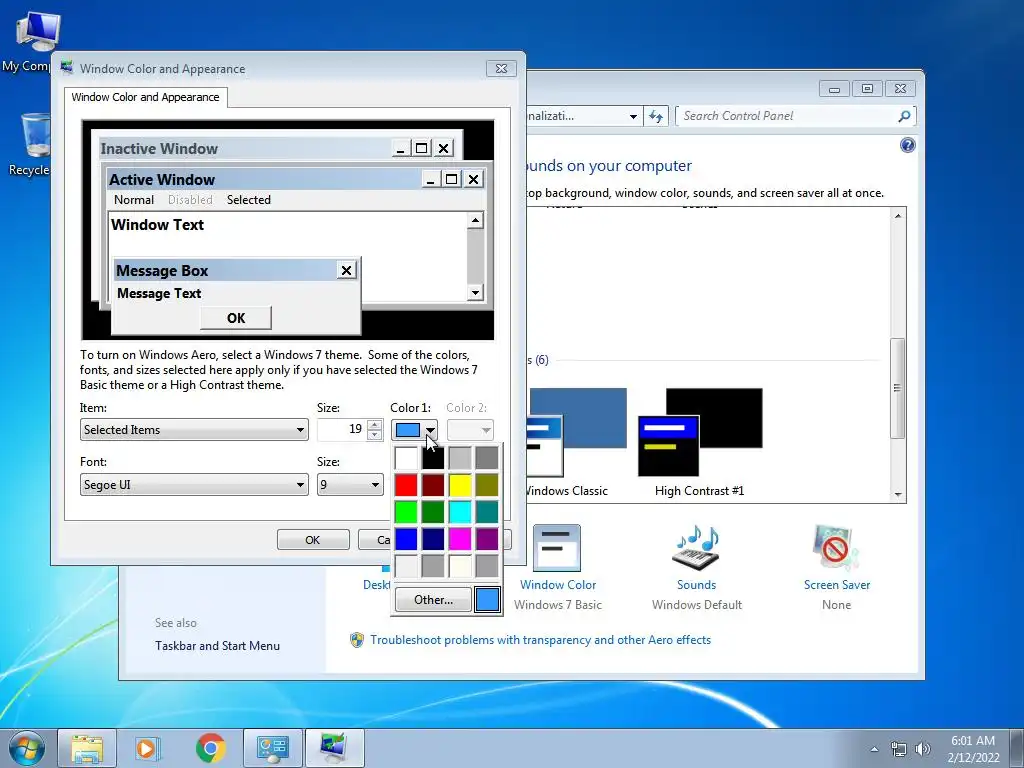Pick the cyan color swatch
1024x768 pixels.
coord(460,512)
